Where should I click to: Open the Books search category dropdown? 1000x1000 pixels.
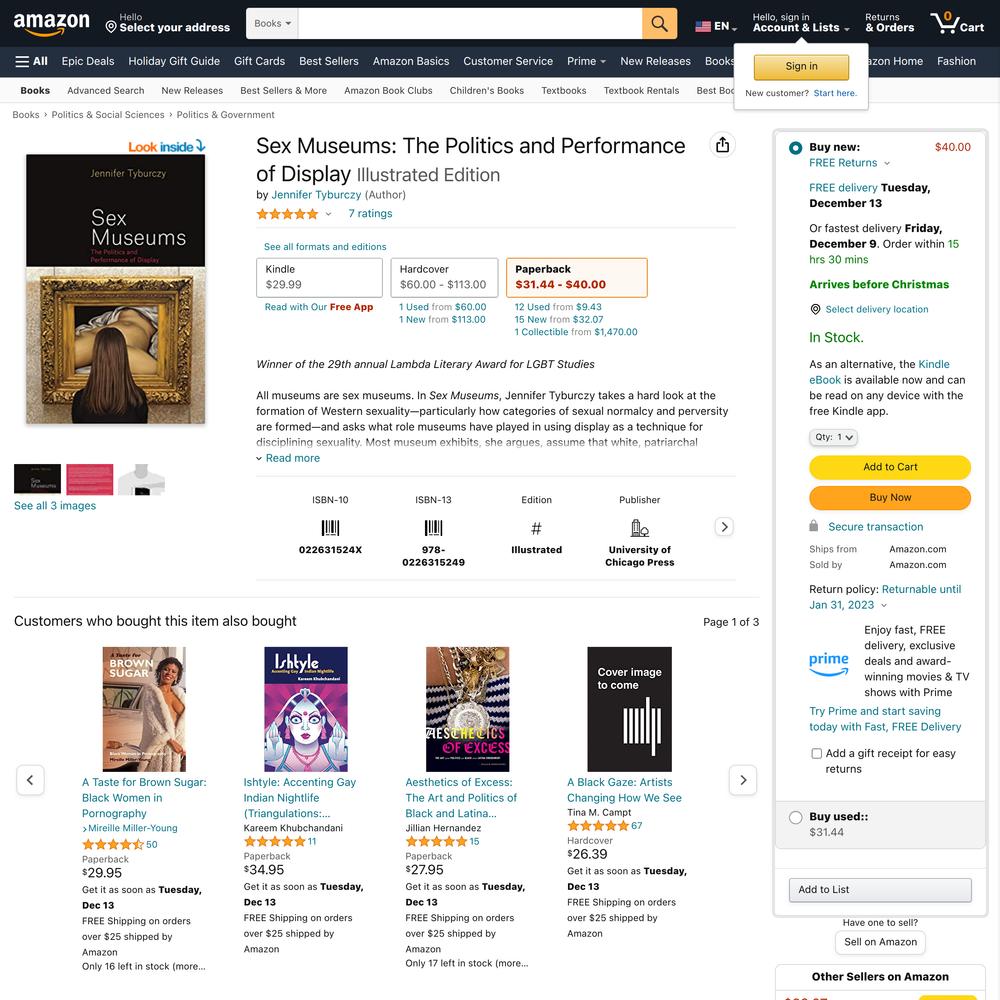click(x=272, y=23)
